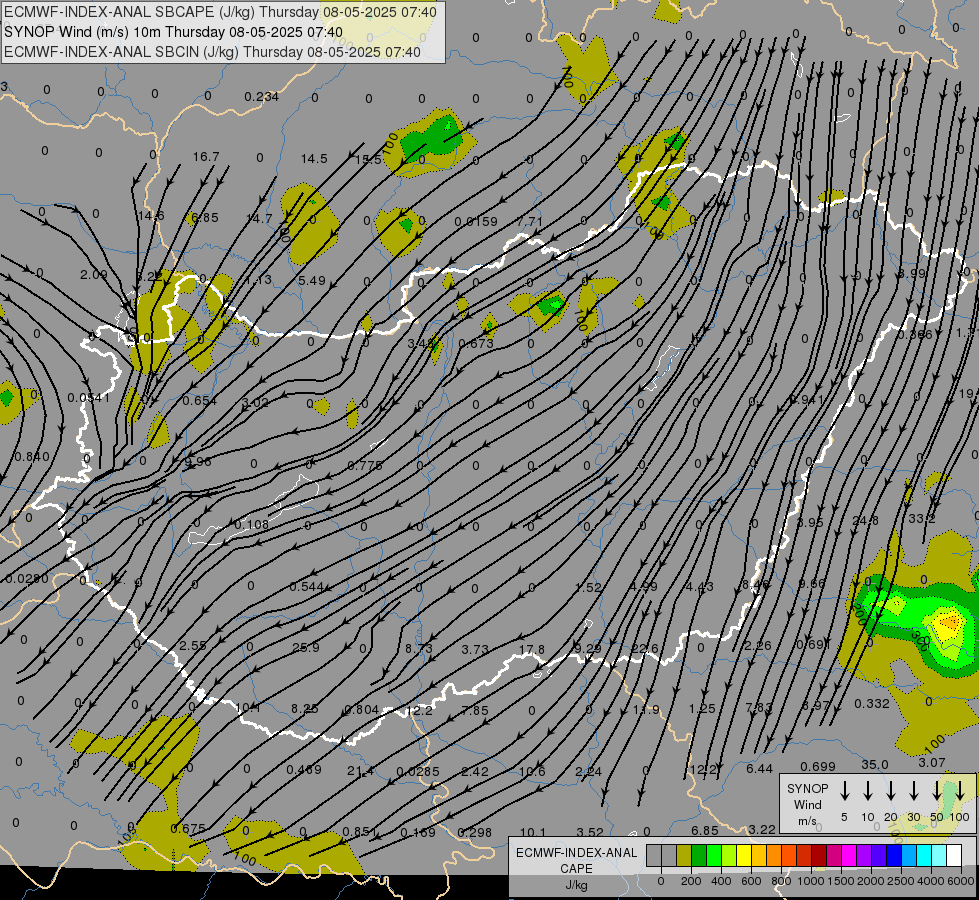
Task: Click the 0.0285 value on the map
Action: point(418,771)
